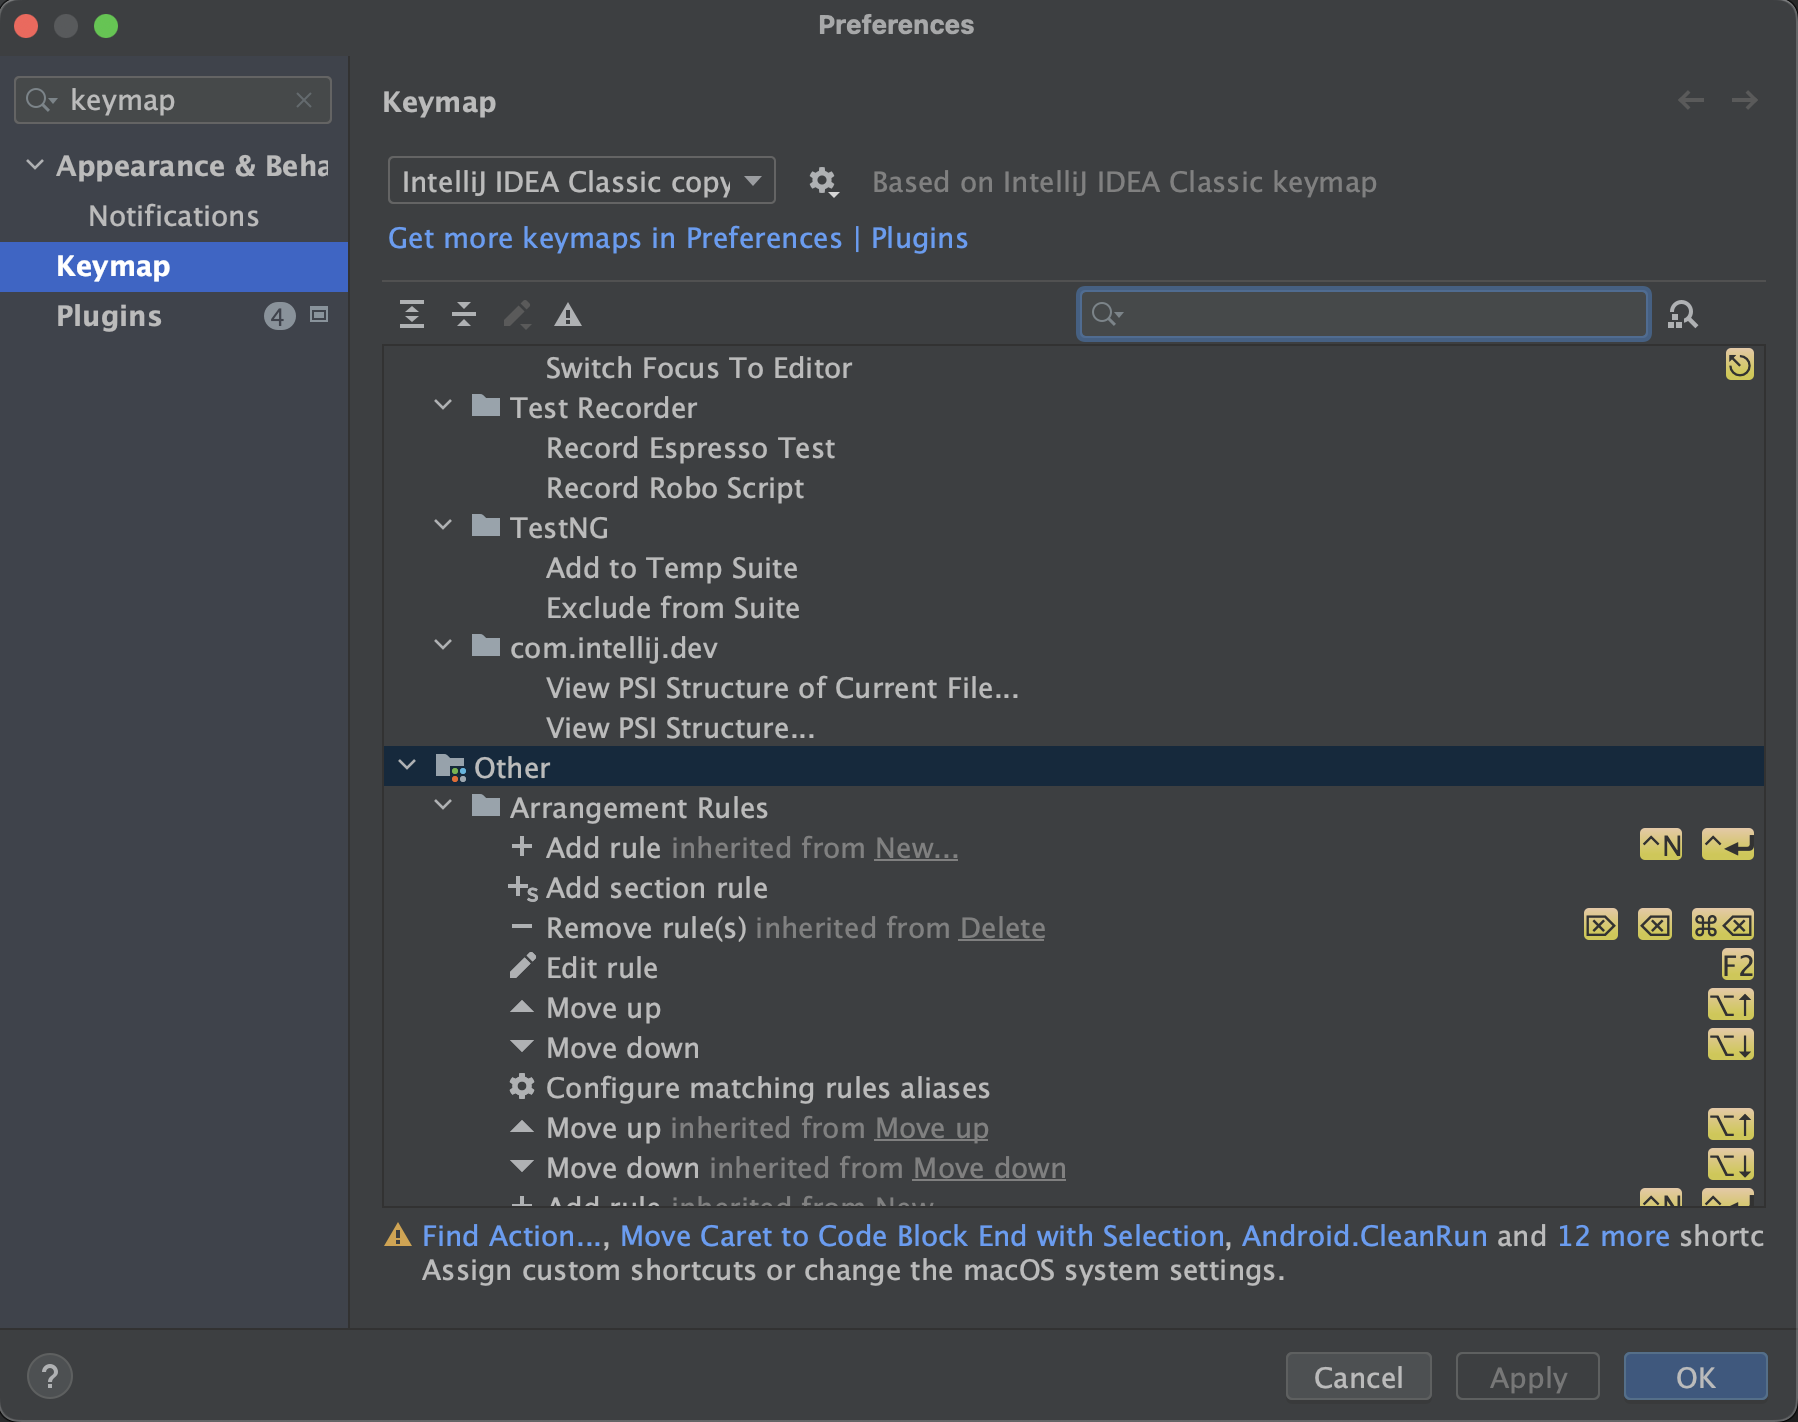Image resolution: width=1798 pixels, height=1422 pixels.
Task: Select first Move down action row
Action: tap(1073, 1047)
